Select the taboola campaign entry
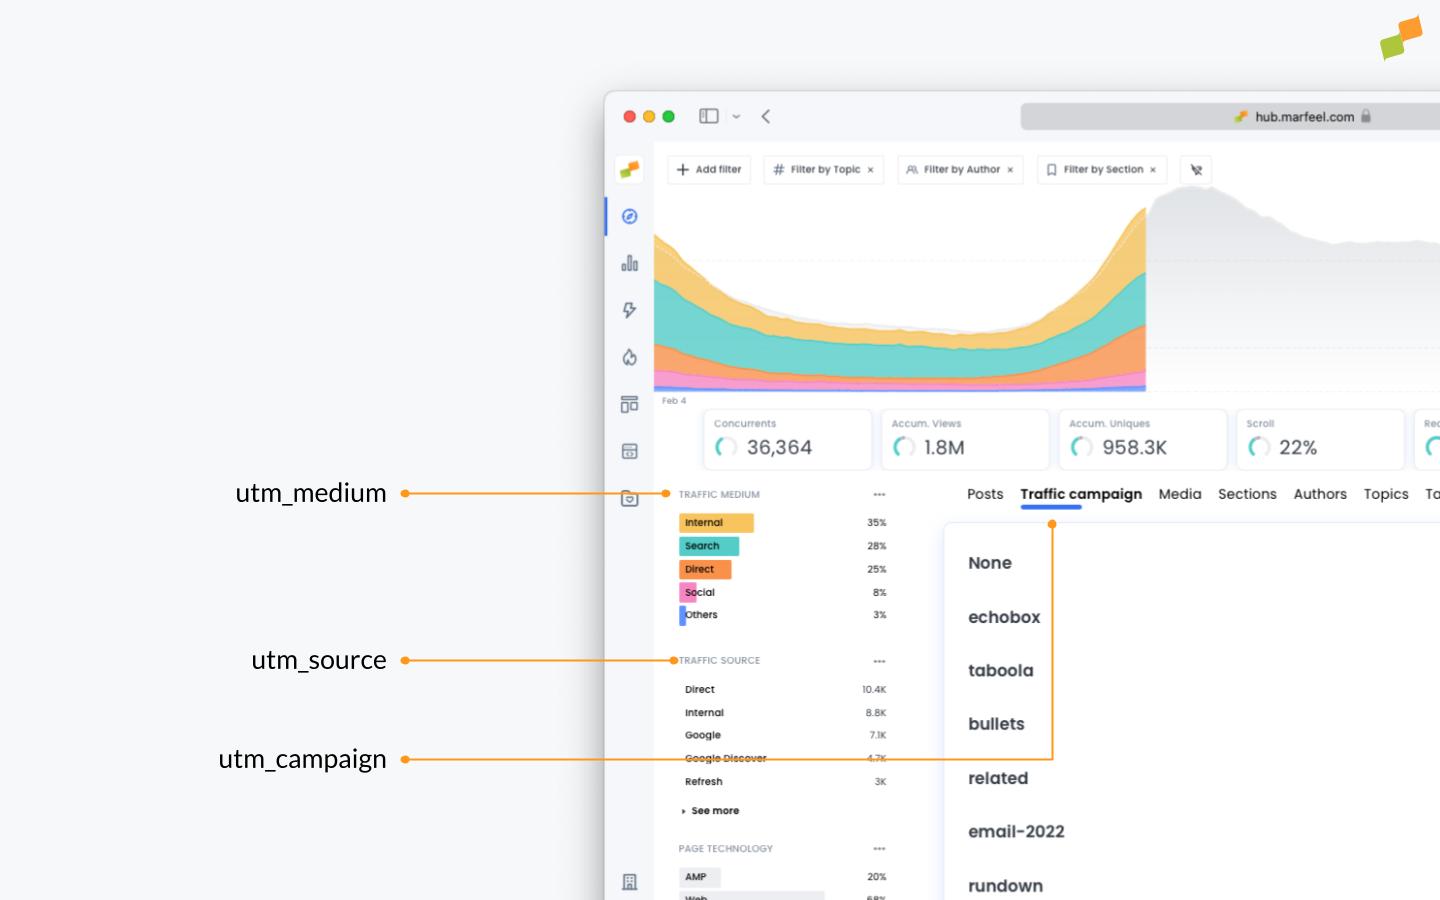 tap(999, 670)
